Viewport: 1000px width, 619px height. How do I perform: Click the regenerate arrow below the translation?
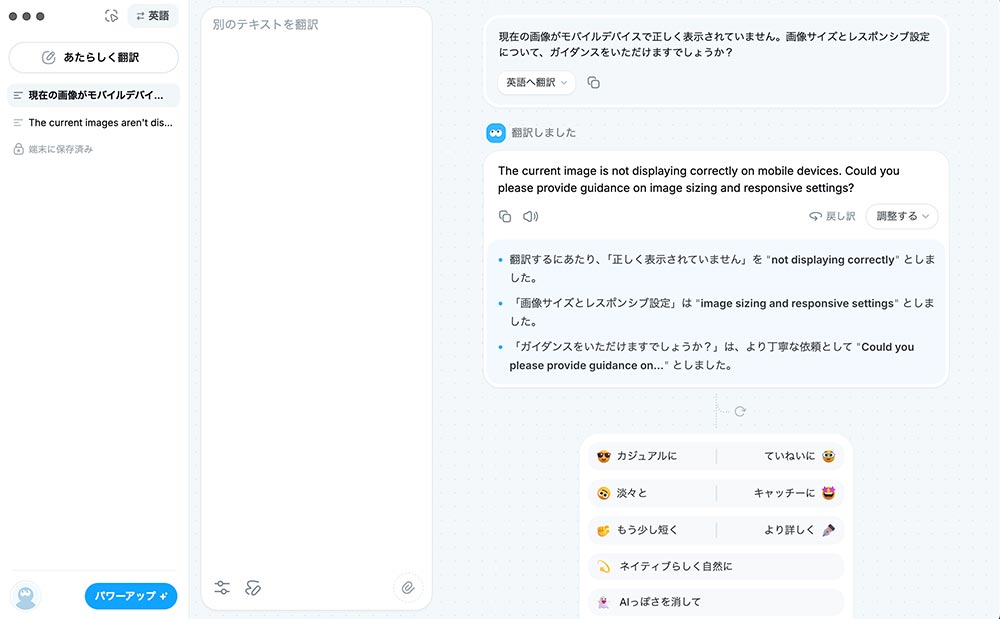click(740, 411)
